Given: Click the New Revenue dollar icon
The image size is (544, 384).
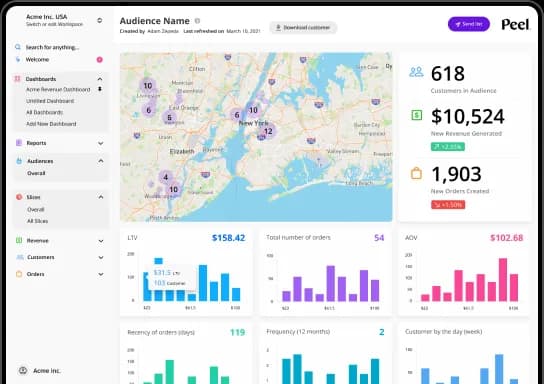Looking at the screenshot, I should point(417,115).
